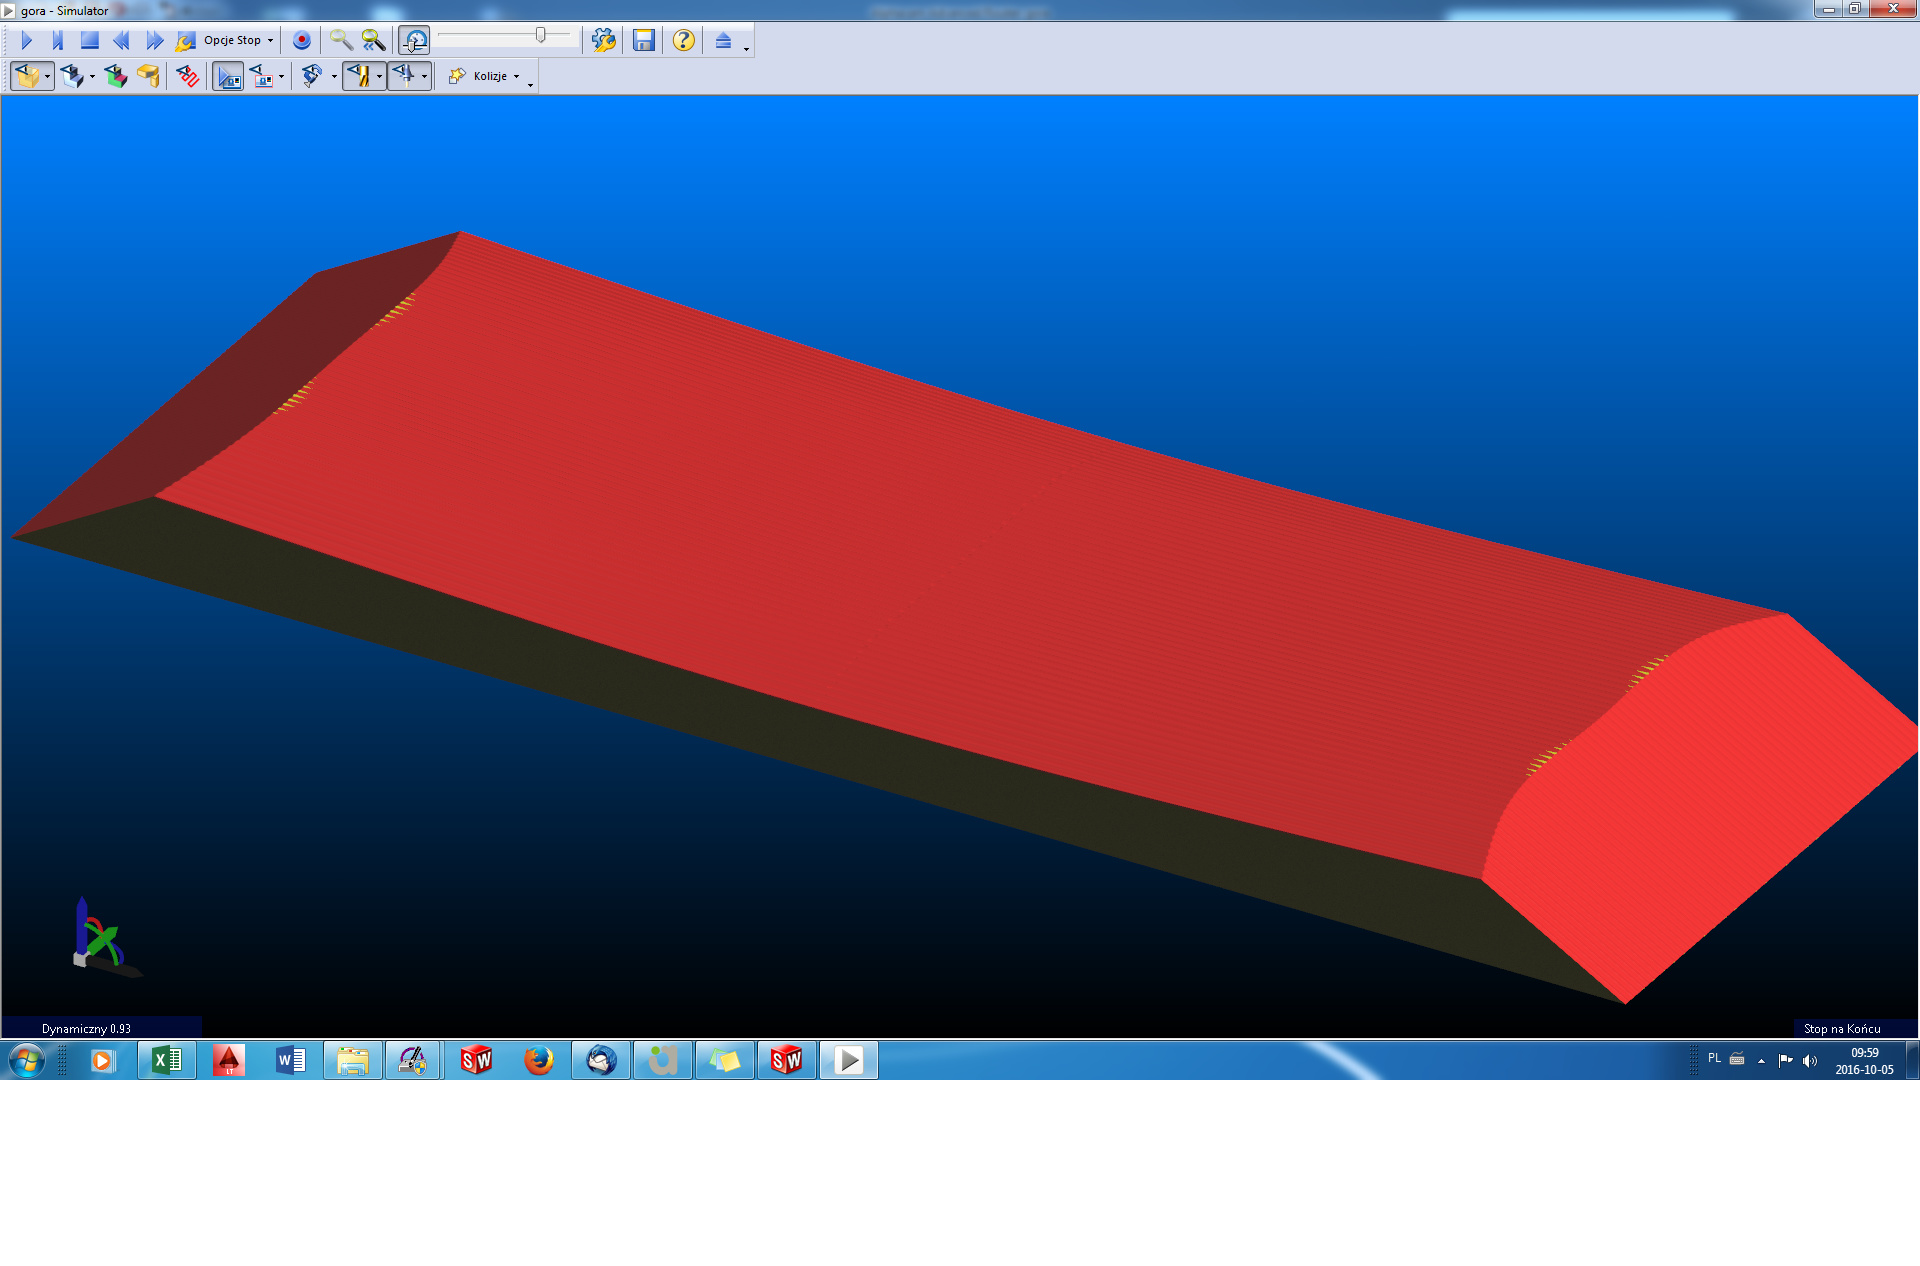Click the save floppy disk icon
1920x1266 pixels.
pyautogui.click(x=643, y=41)
